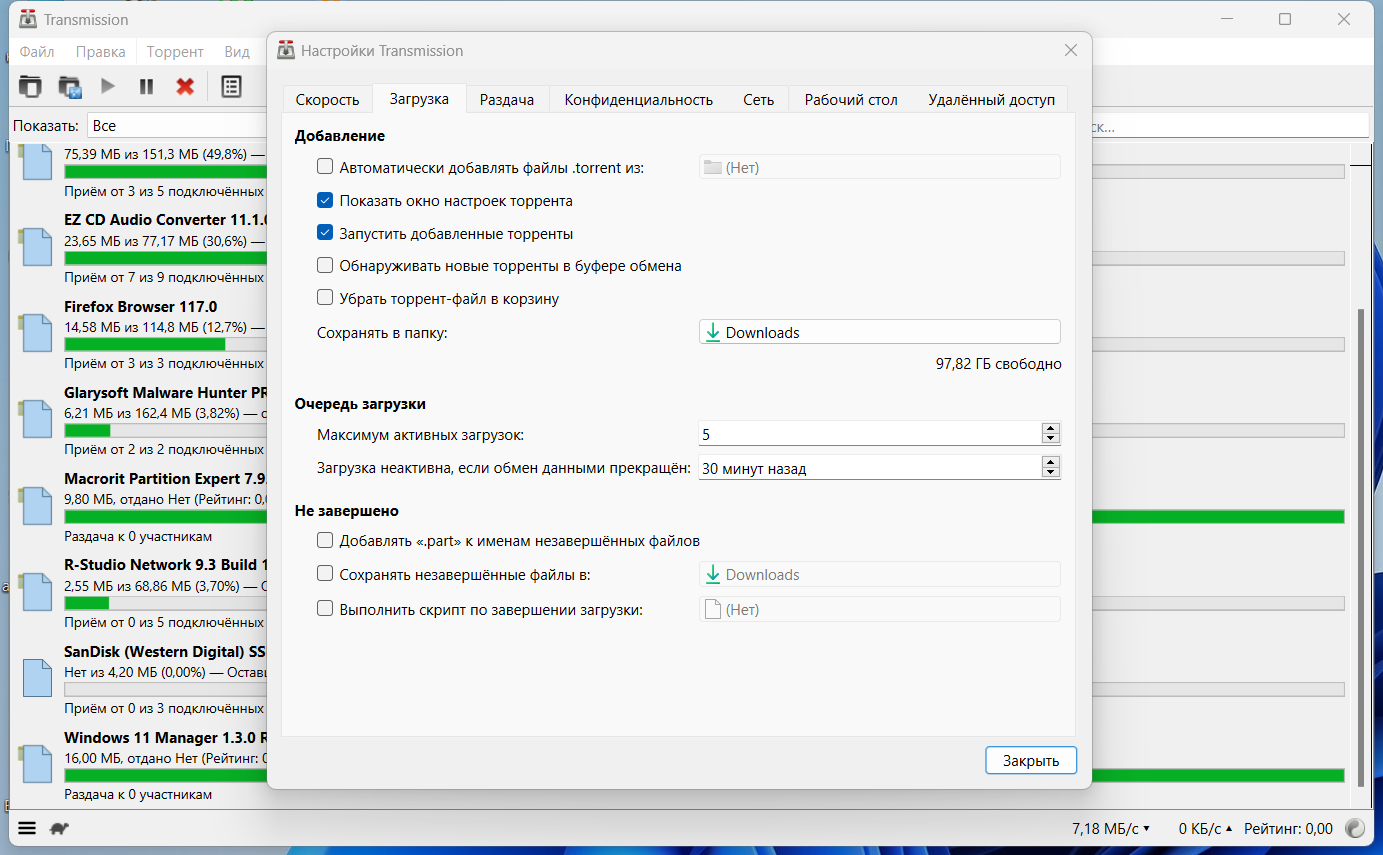Open the Сеть tab
The image size is (1383, 855).
[x=758, y=99]
